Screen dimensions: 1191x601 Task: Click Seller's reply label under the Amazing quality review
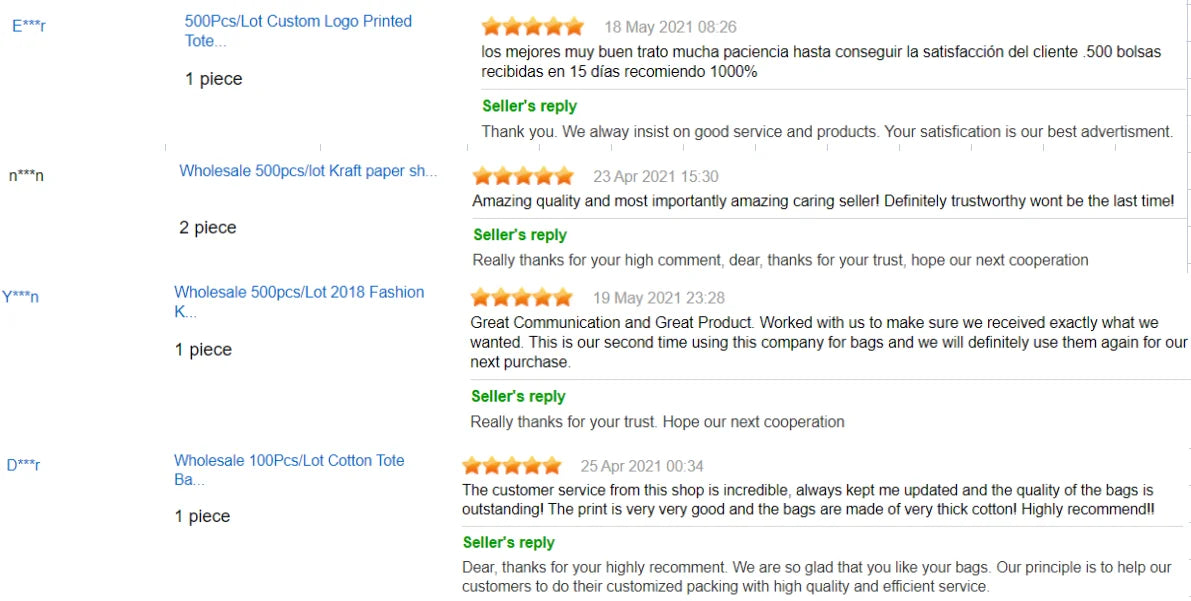[x=520, y=235]
